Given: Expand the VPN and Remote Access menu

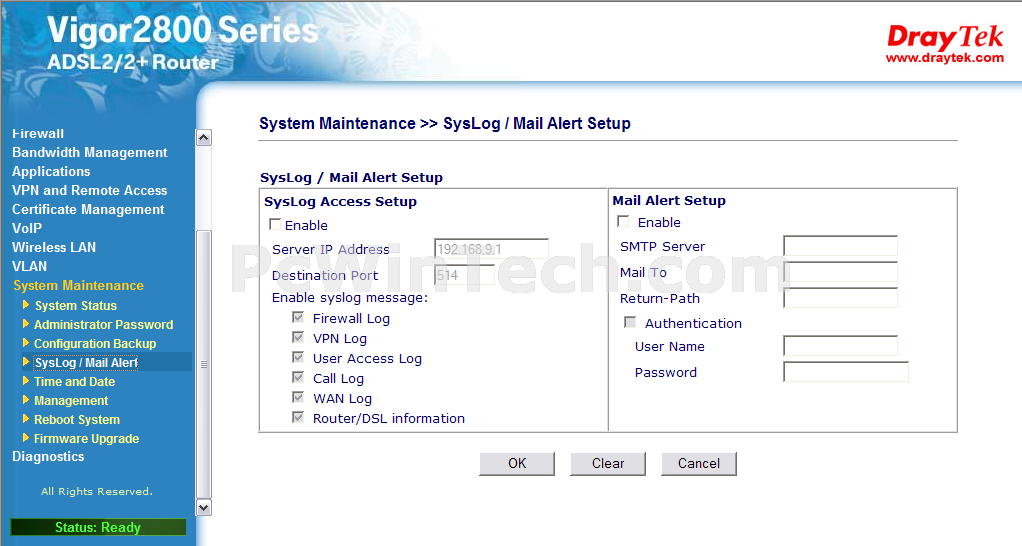Looking at the screenshot, I should pos(89,190).
